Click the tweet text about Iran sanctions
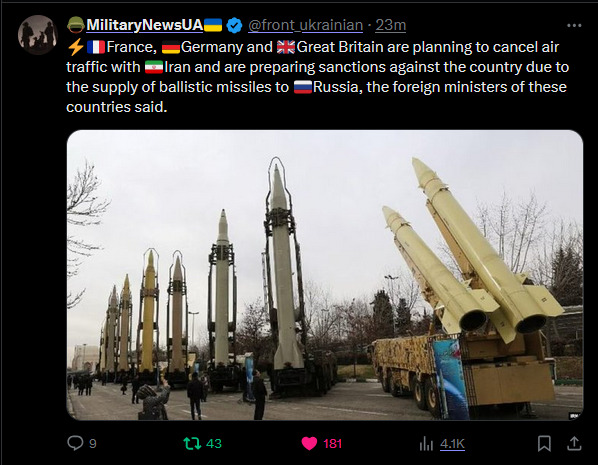The height and width of the screenshot is (465, 598). coord(317,77)
